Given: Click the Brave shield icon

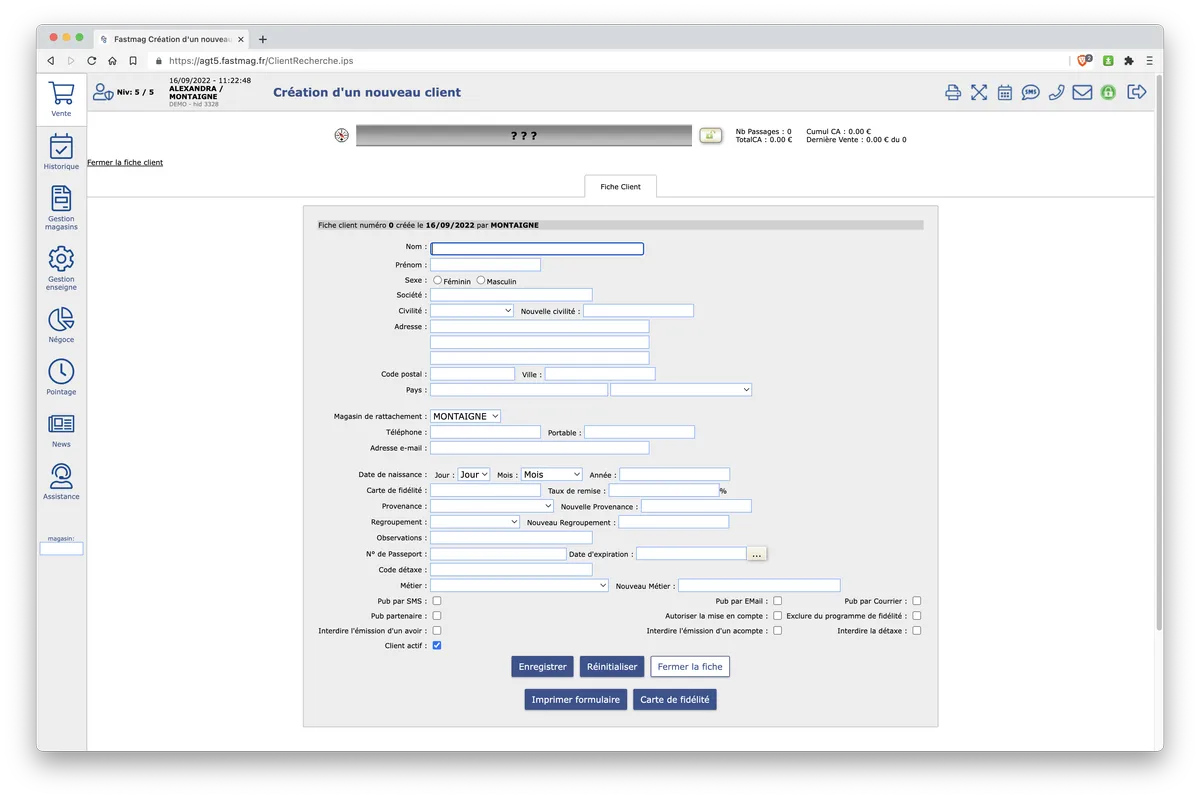Looking at the screenshot, I should (1084, 61).
